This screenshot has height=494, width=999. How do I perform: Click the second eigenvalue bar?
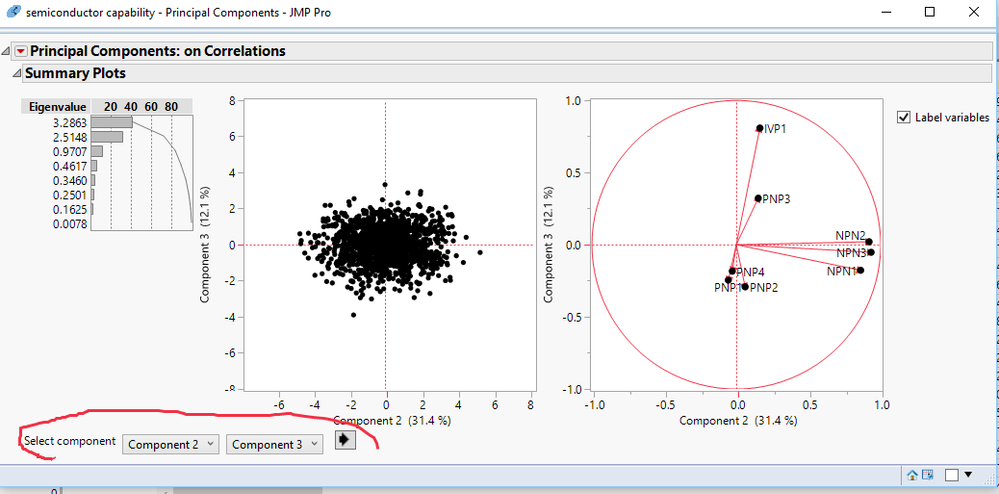107,136
